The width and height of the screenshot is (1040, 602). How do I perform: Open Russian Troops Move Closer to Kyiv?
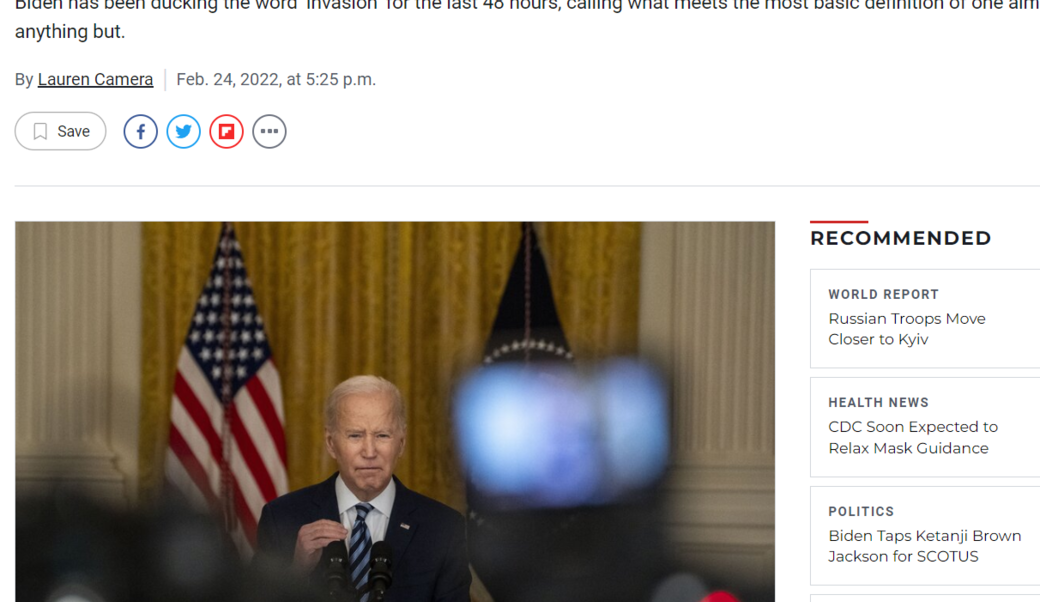pos(907,329)
